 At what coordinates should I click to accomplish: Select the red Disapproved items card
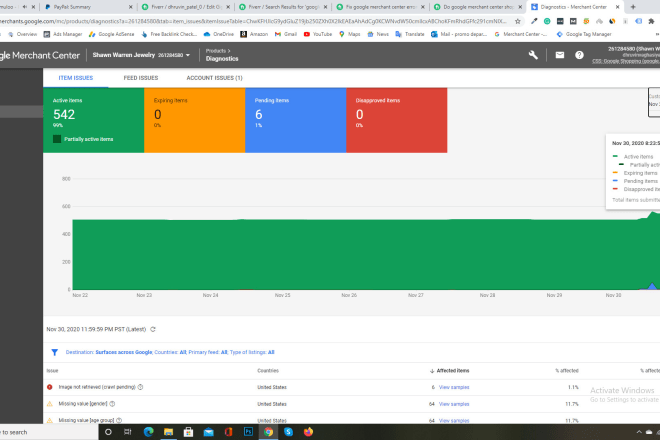[397, 120]
